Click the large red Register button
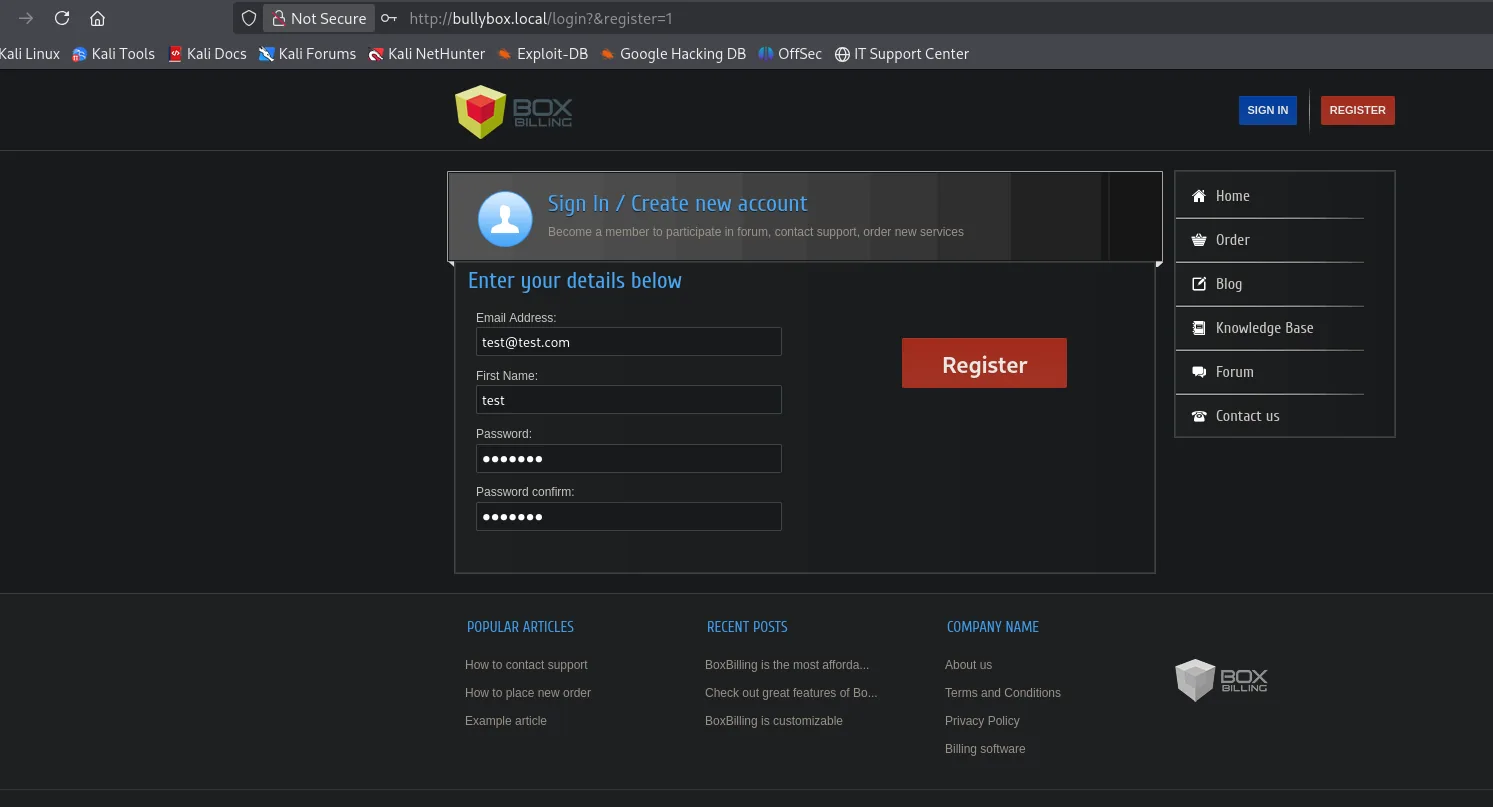 click(984, 363)
